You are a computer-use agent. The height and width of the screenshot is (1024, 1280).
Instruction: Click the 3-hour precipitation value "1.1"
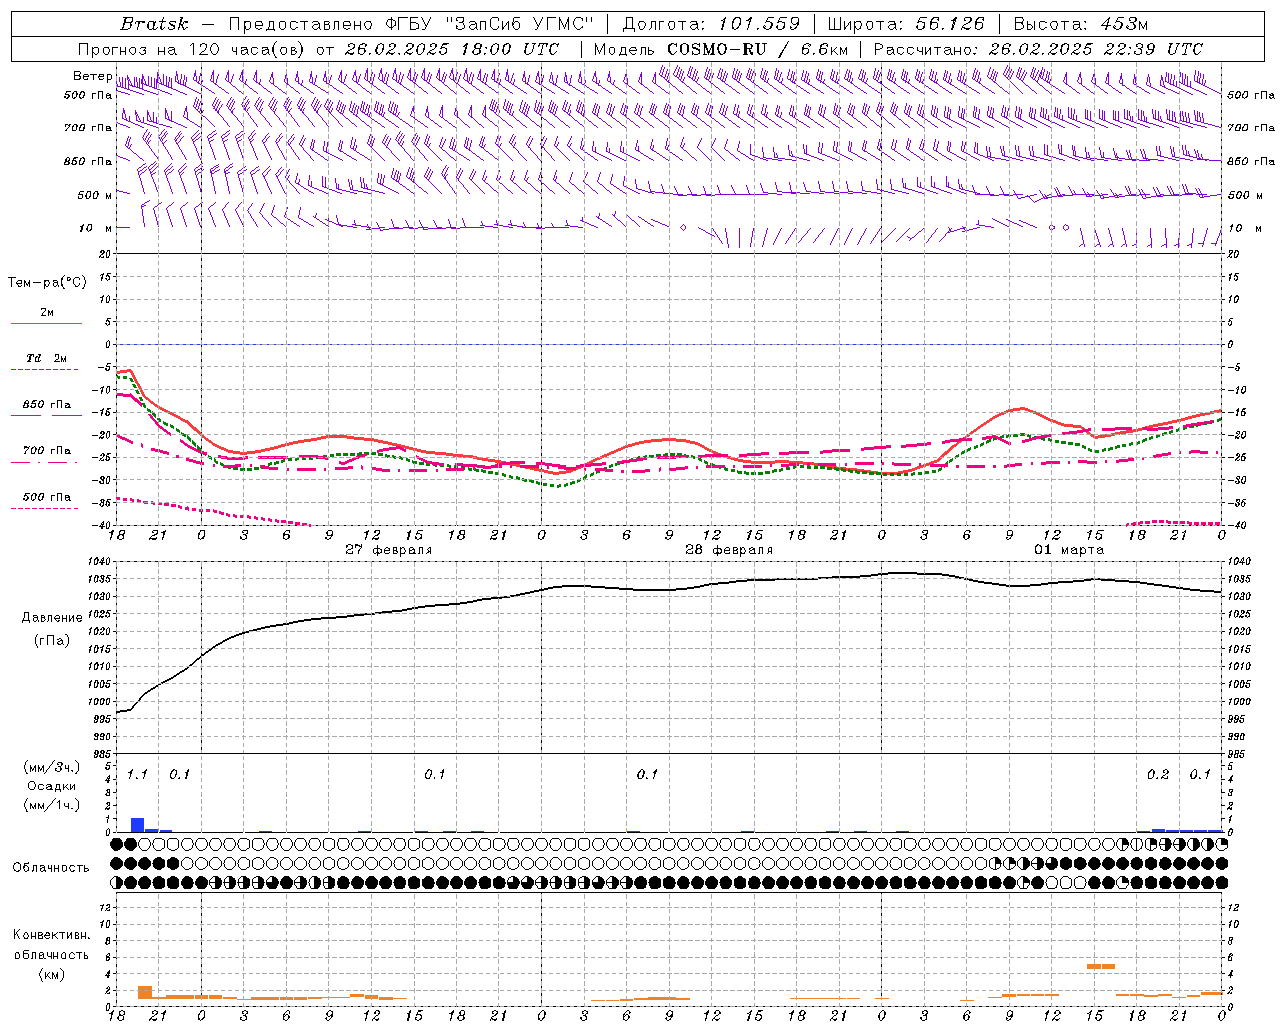click(x=137, y=775)
